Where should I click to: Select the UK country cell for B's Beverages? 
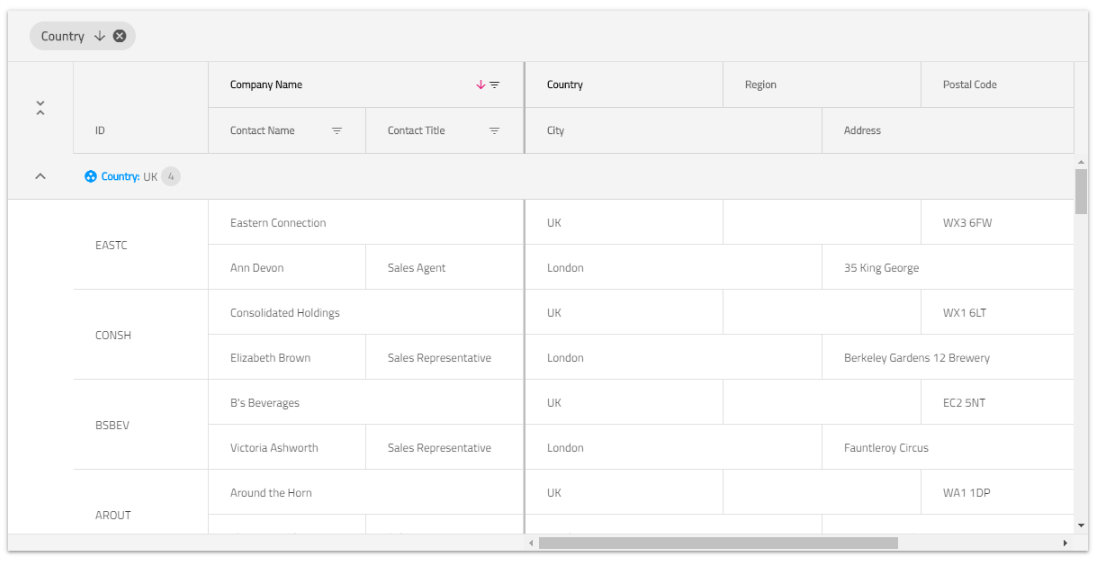(624, 402)
